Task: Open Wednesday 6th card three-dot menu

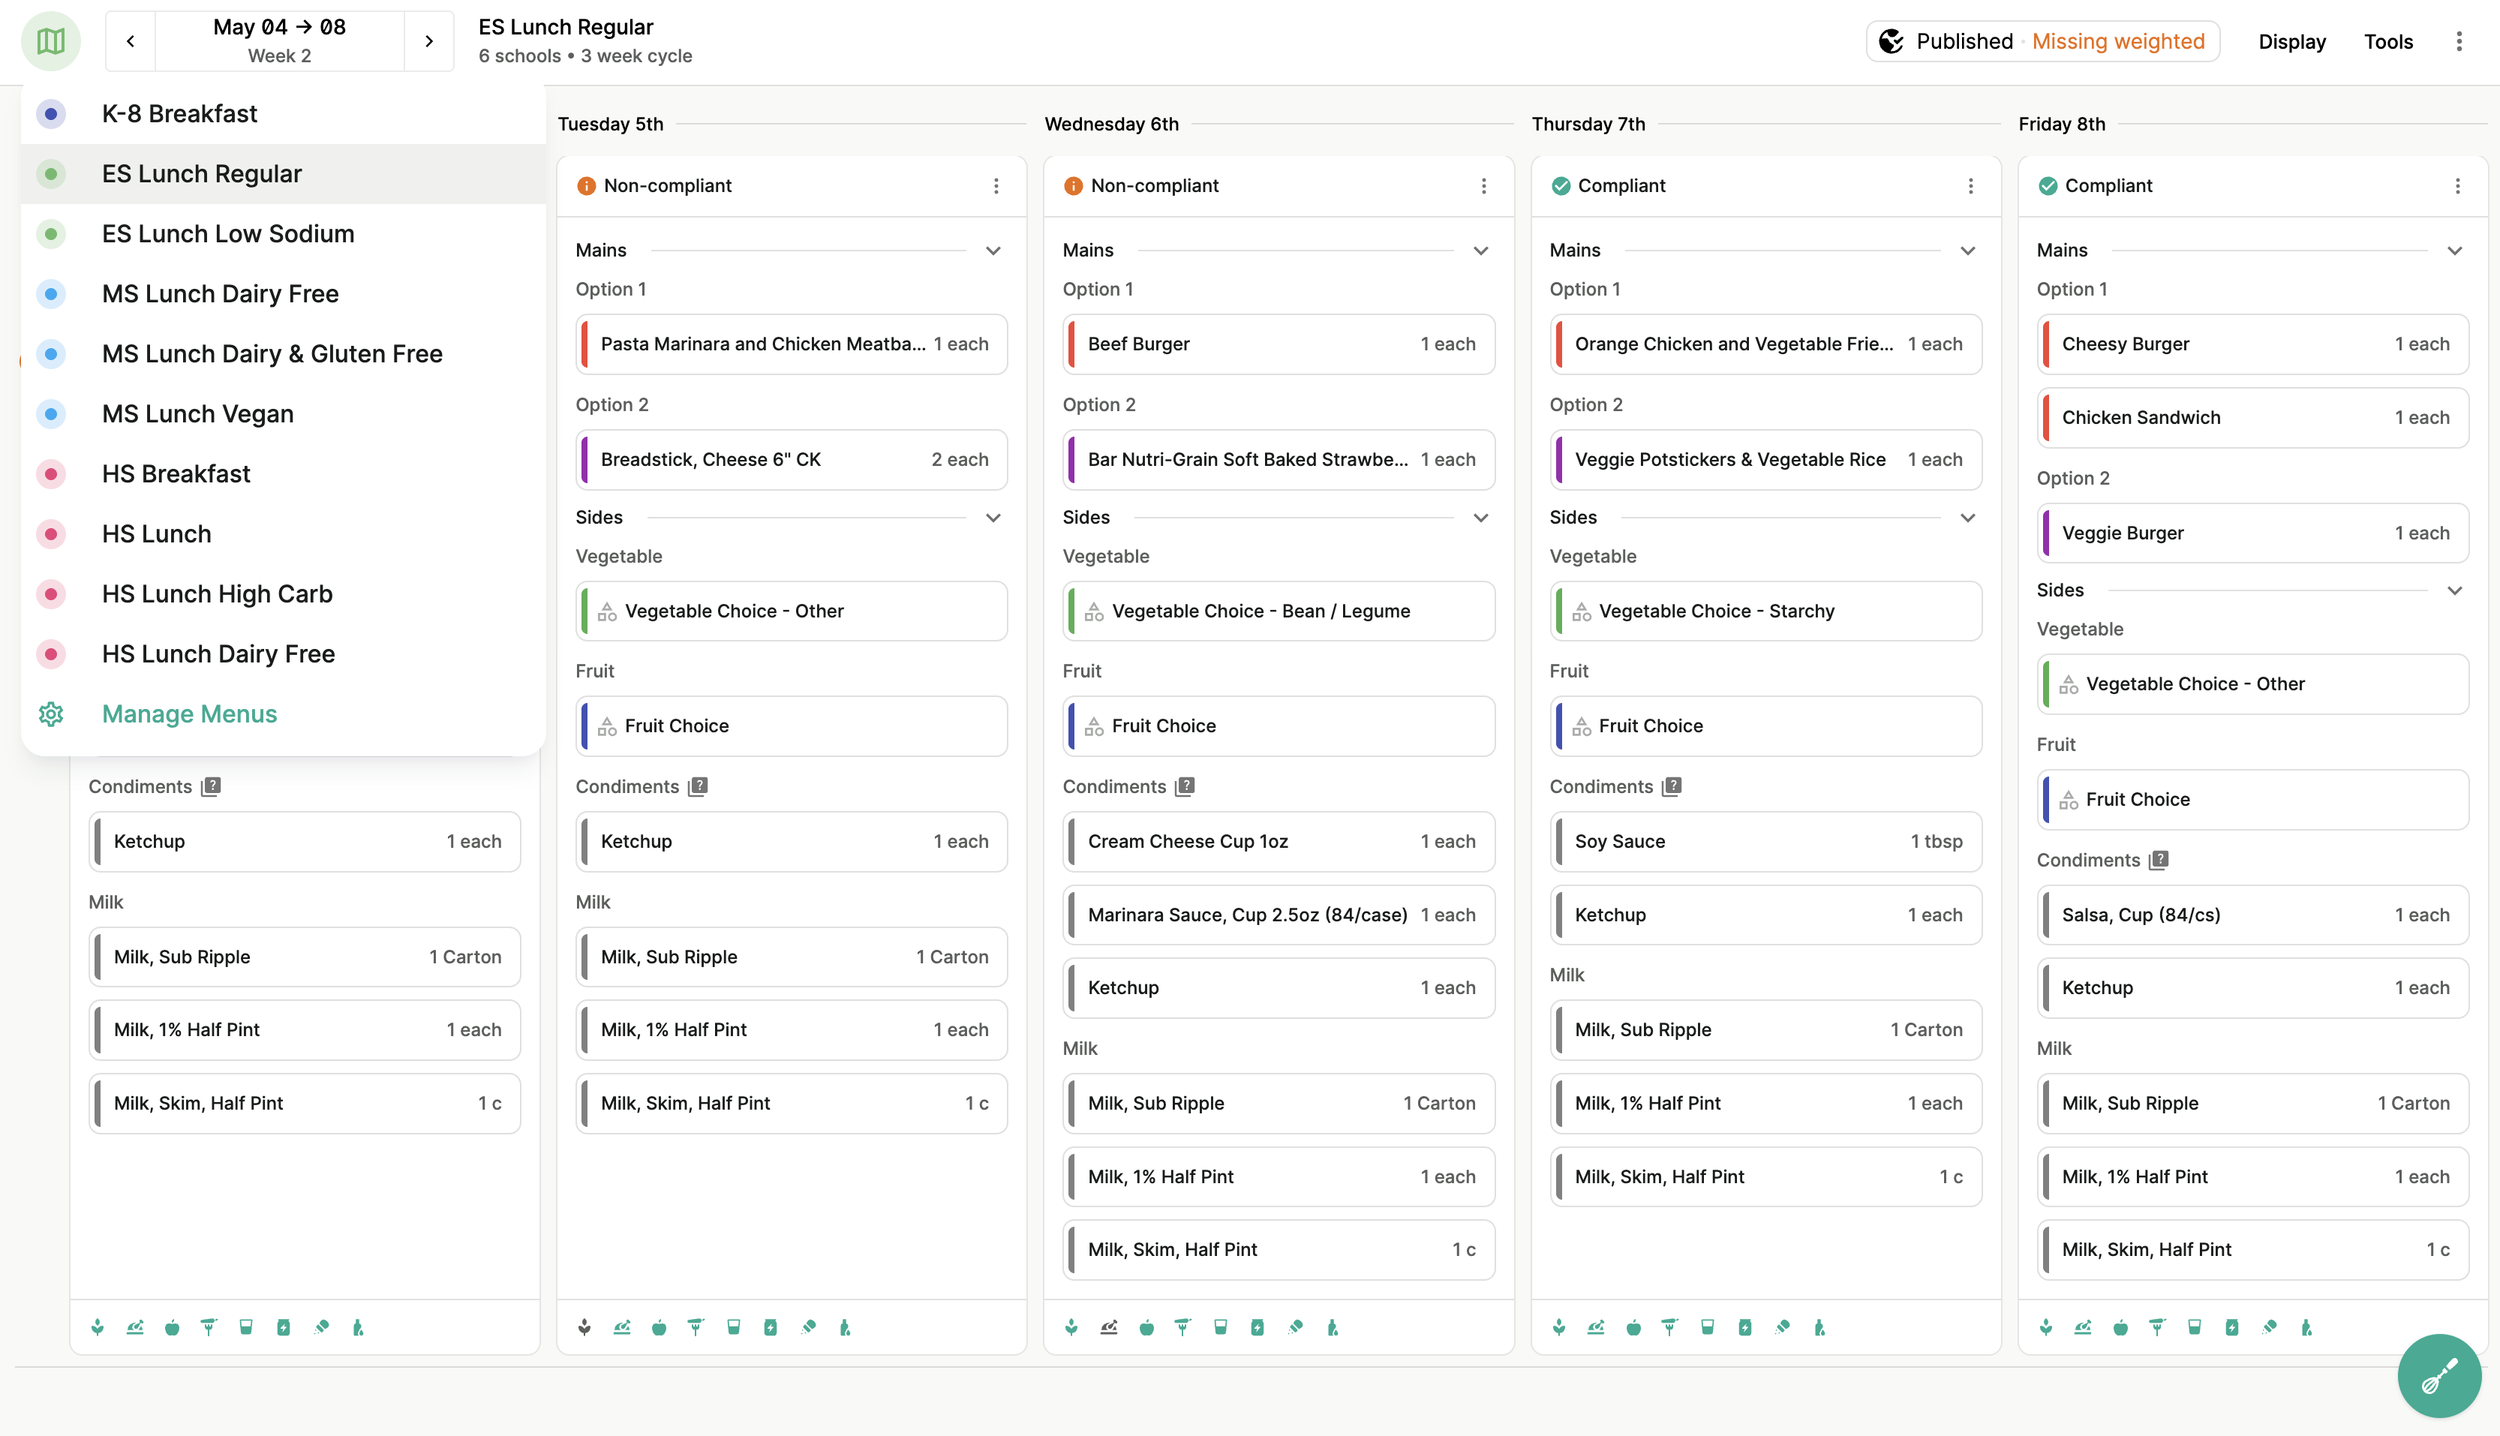Action: click(x=1483, y=186)
